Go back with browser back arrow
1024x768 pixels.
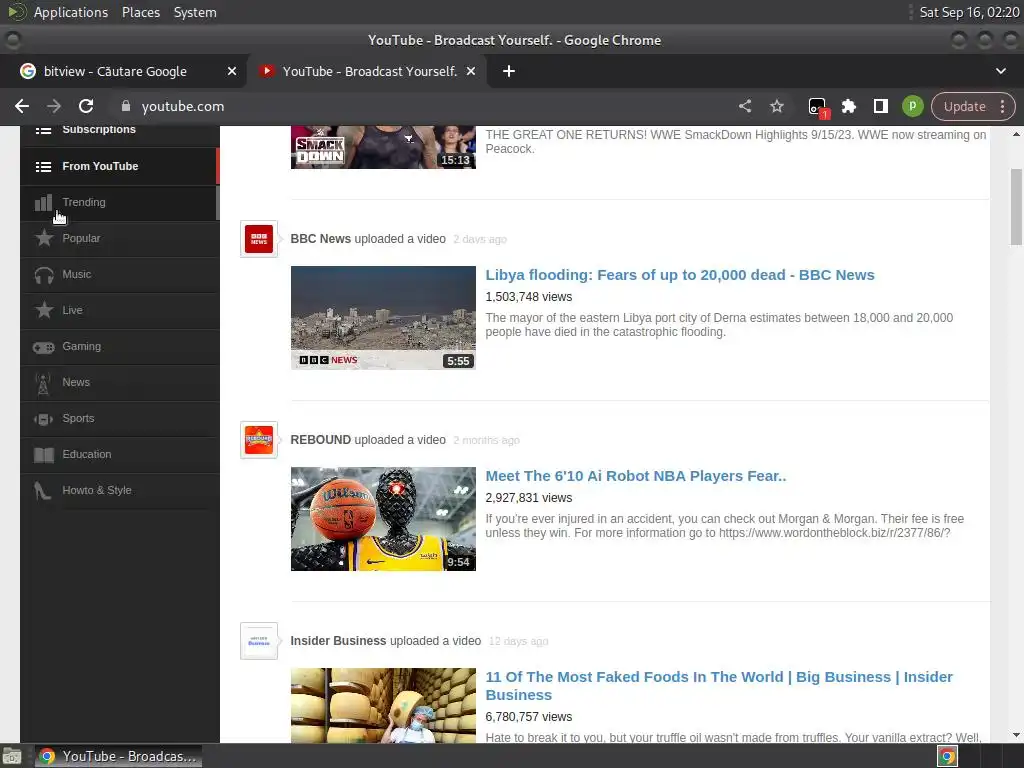click(22, 106)
